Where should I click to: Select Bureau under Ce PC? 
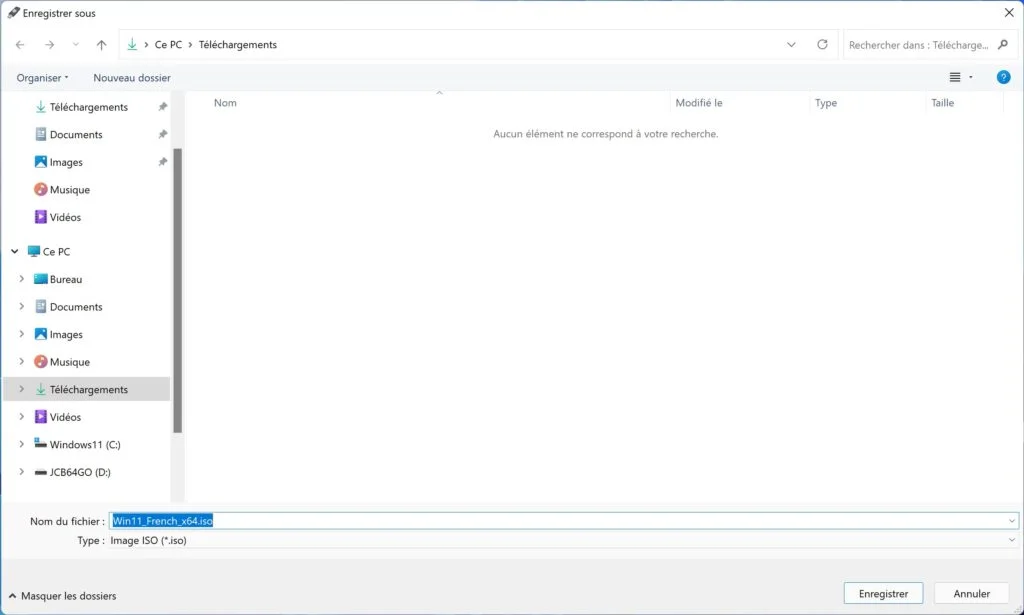point(65,279)
